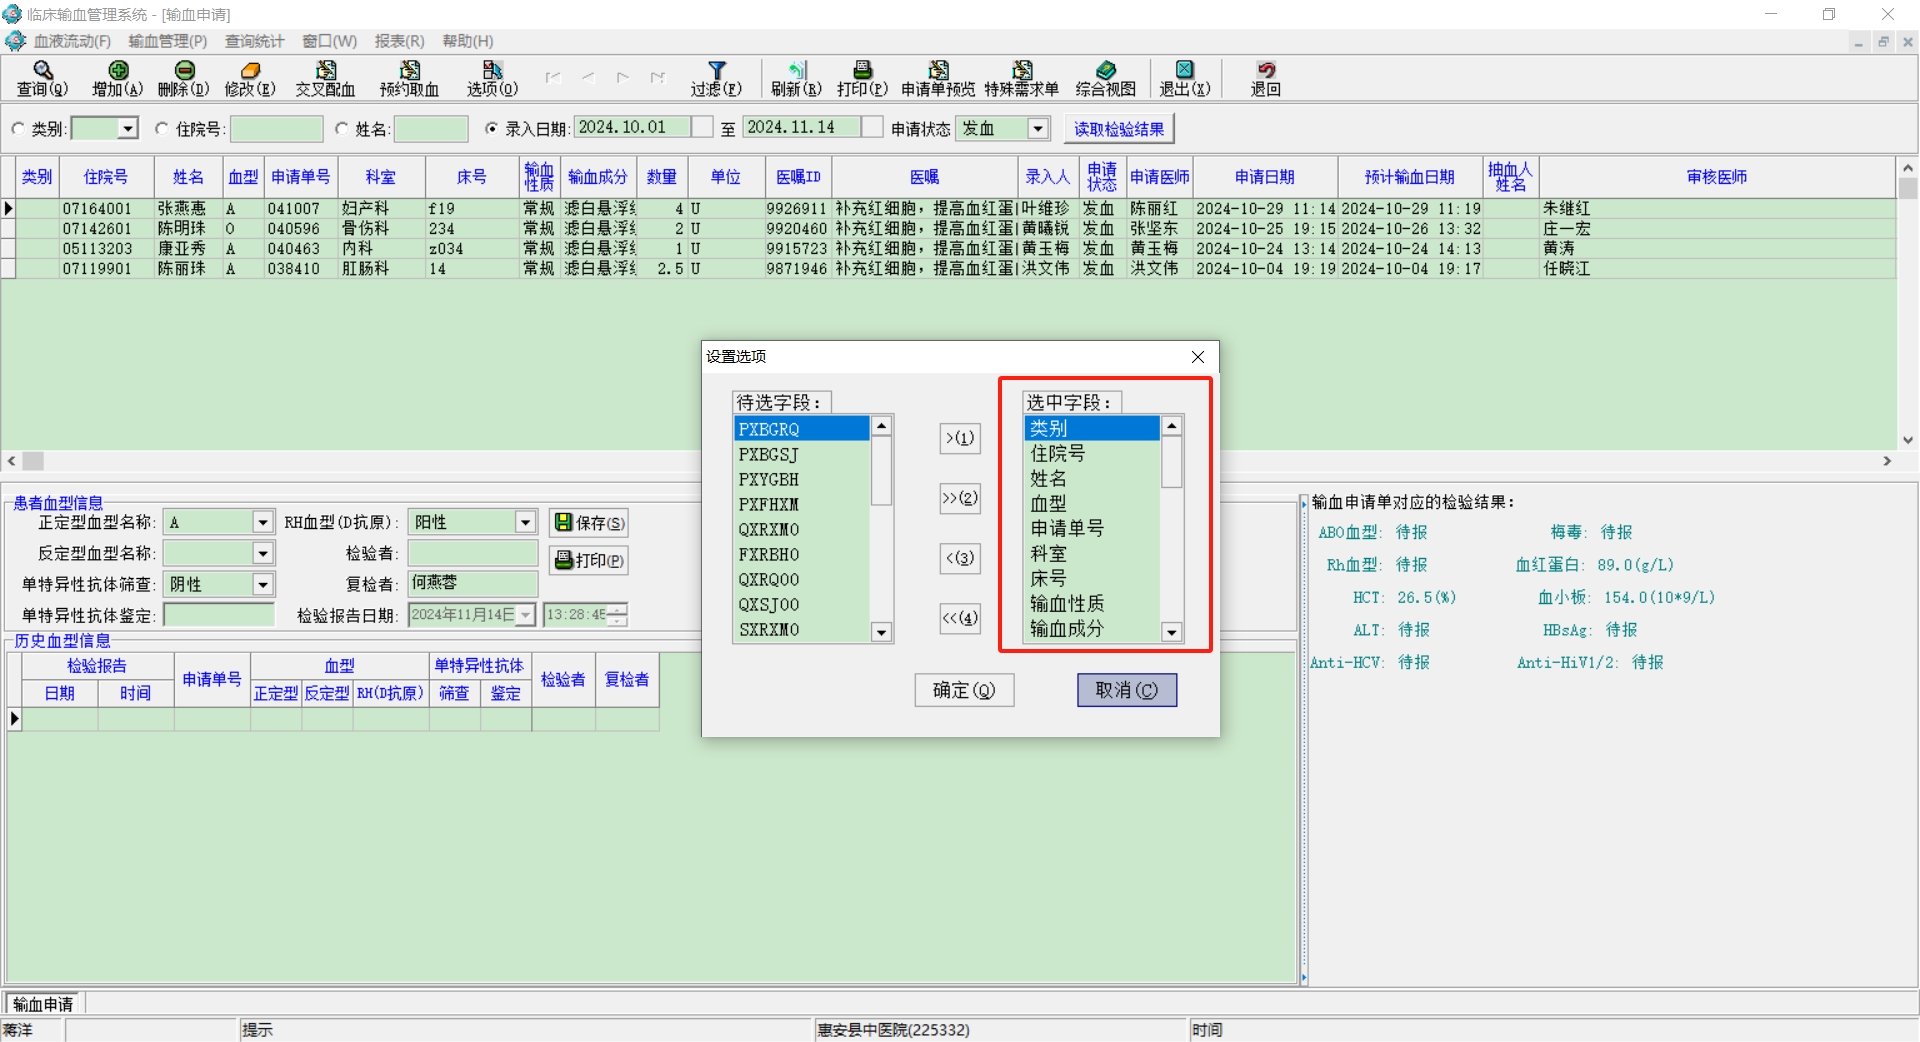This screenshot has width=1920, height=1042.
Task: Expand the 正定型血型名称 dropdown
Action: pos(262,522)
